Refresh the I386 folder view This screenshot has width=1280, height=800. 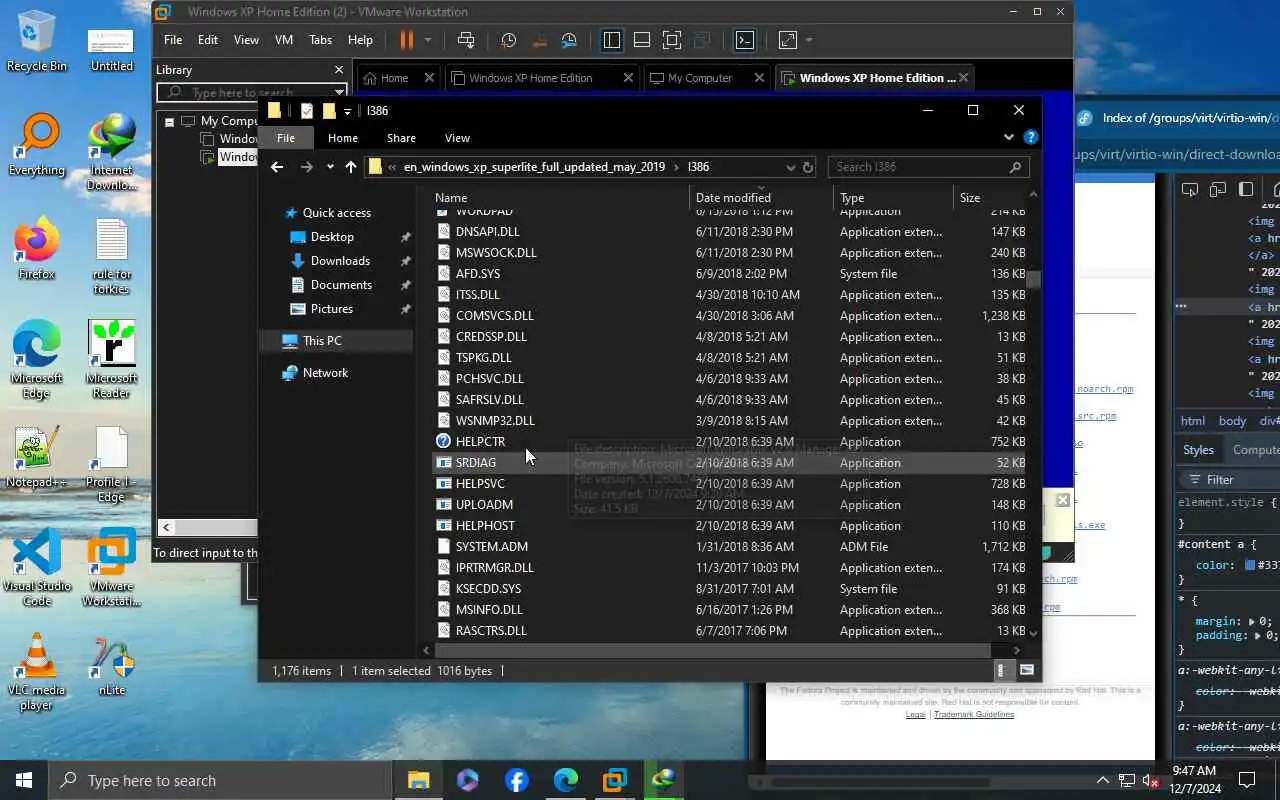[808, 167]
